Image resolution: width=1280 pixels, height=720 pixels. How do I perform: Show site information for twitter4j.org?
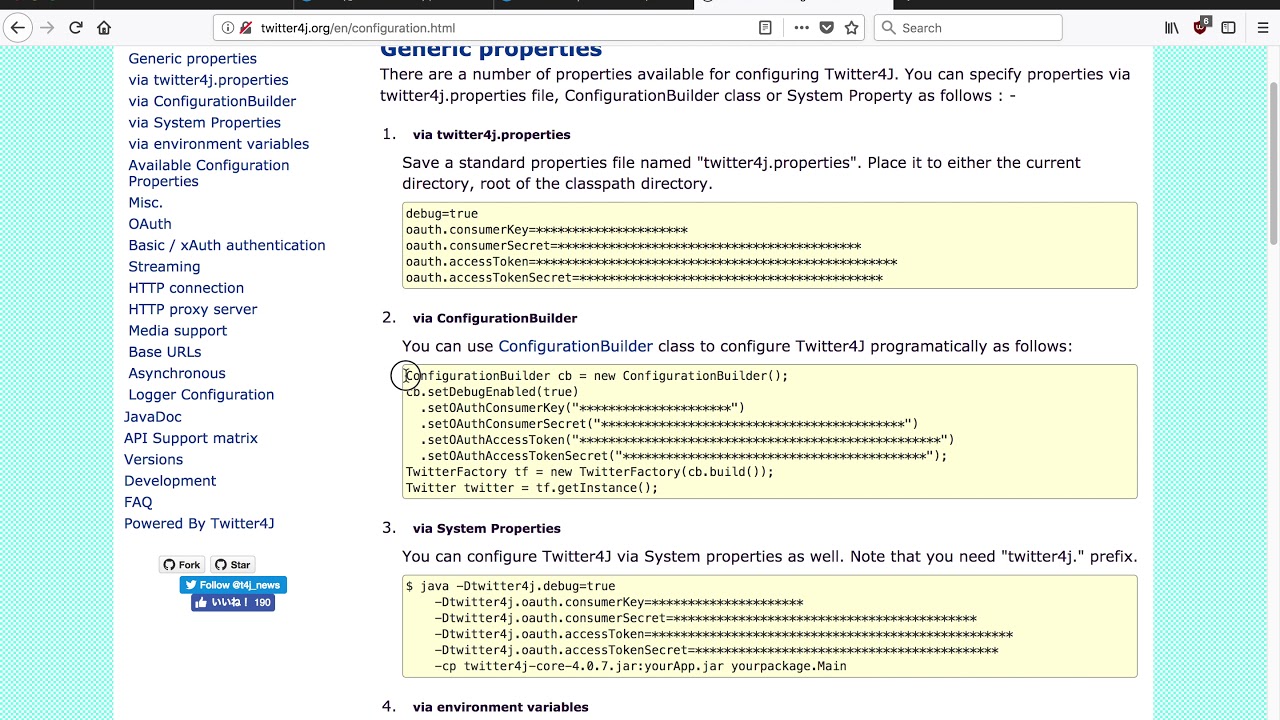click(x=228, y=28)
